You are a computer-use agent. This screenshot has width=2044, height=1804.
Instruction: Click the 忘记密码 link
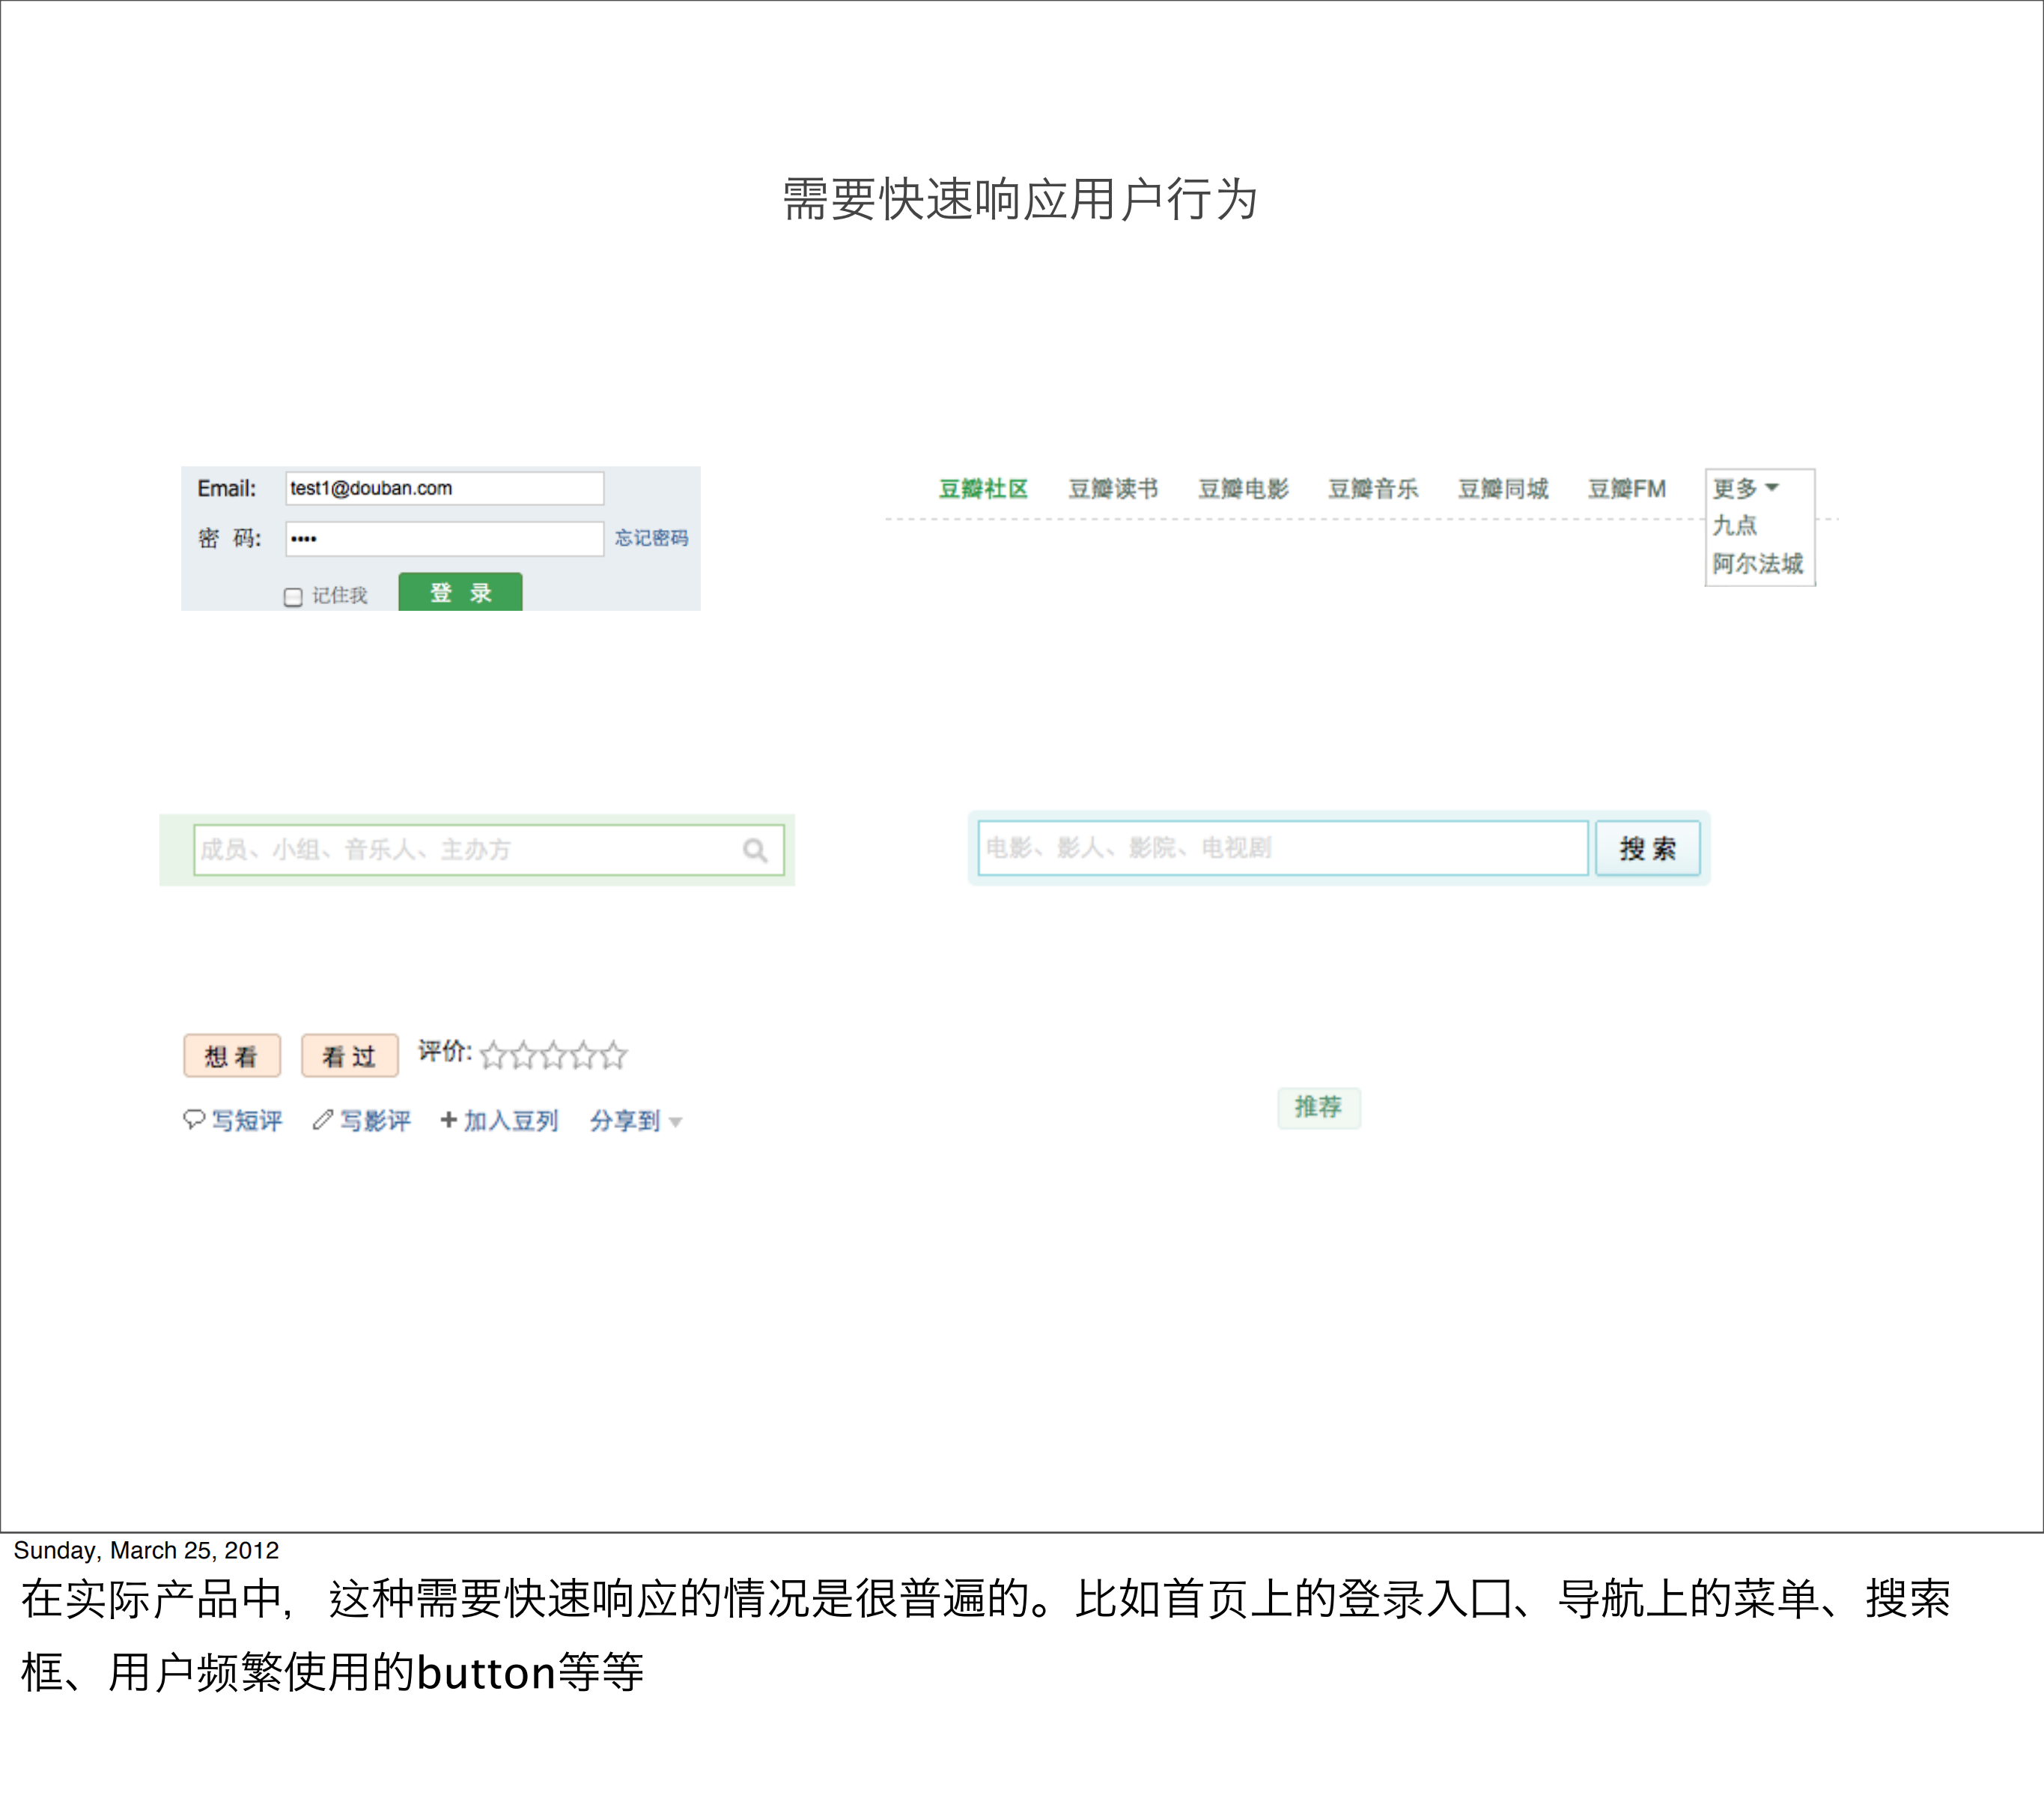pos(652,538)
